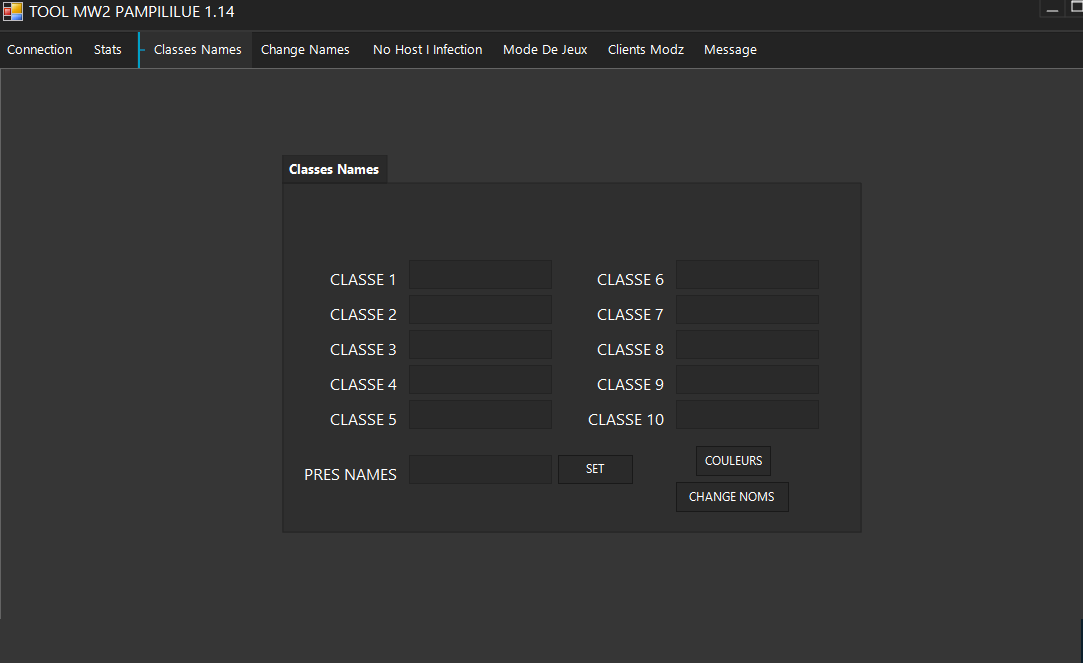Open the Clients Modz tab
Image resolution: width=1083 pixels, height=663 pixels.
(646, 50)
